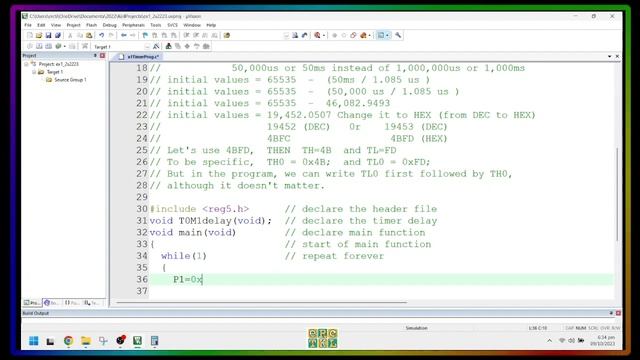Open the Help menu
The image size is (640, 360).
pos(211,25)
